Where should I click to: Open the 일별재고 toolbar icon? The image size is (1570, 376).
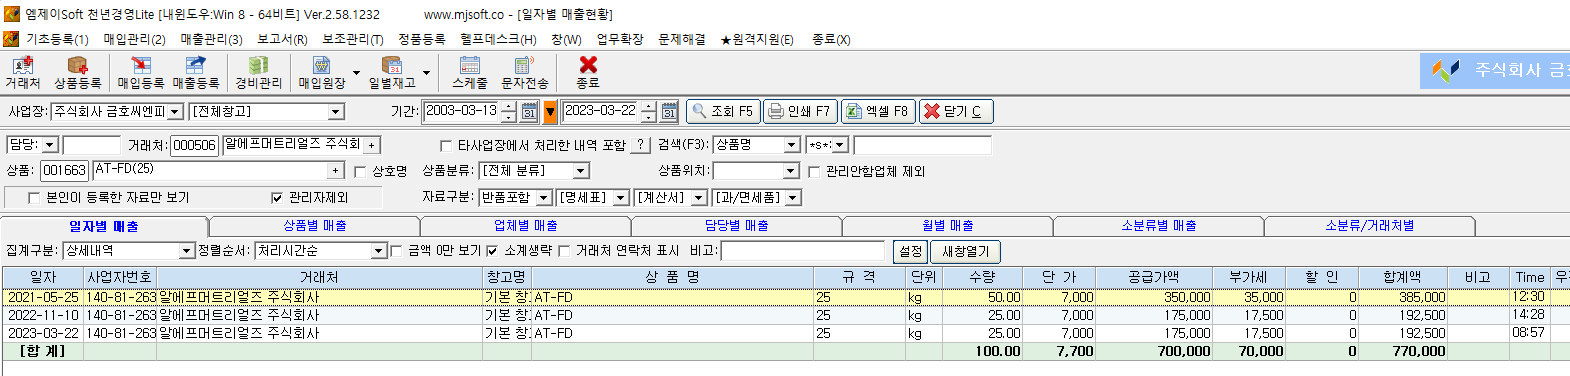click(x=392, y=72)
